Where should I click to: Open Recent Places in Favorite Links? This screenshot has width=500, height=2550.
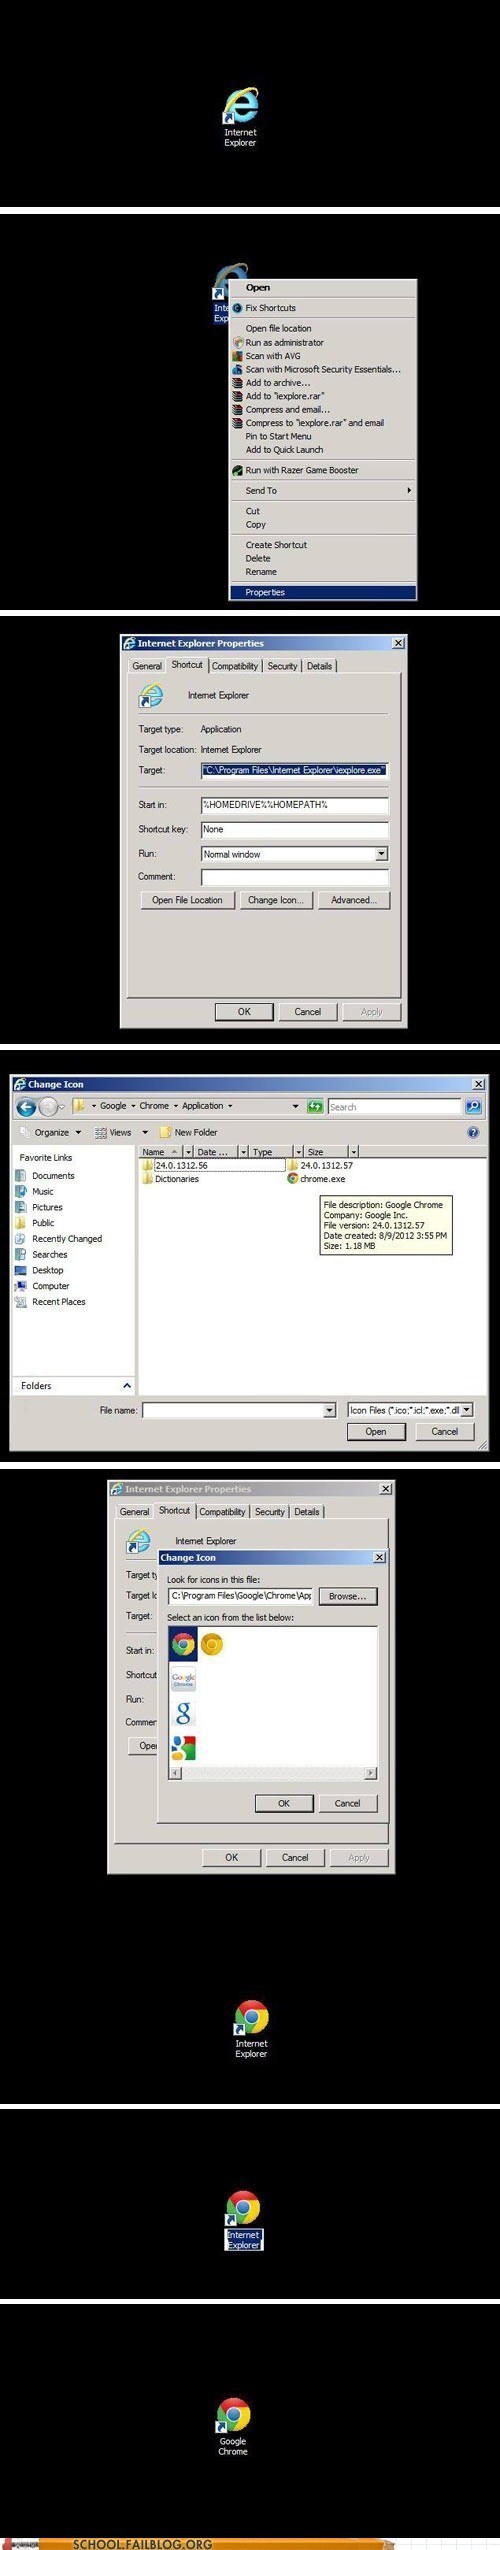50,1301
